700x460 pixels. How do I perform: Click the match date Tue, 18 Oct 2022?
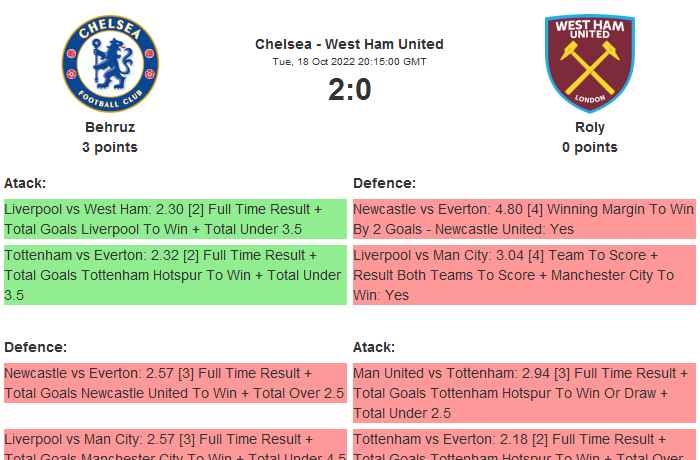(349, 62)
